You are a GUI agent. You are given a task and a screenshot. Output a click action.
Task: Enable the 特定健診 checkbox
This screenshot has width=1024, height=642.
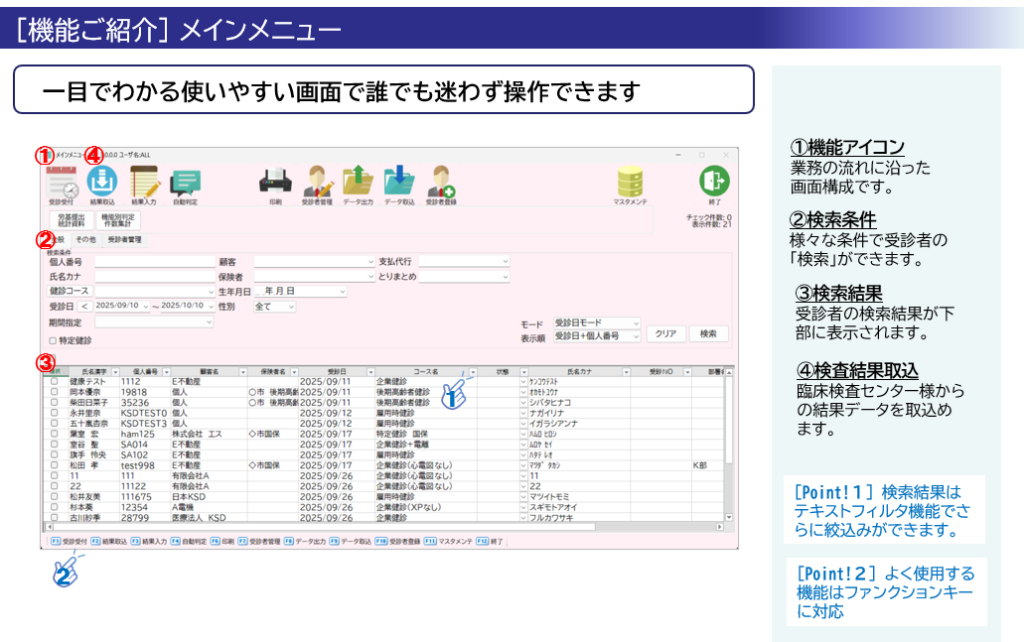click(54, 340)
